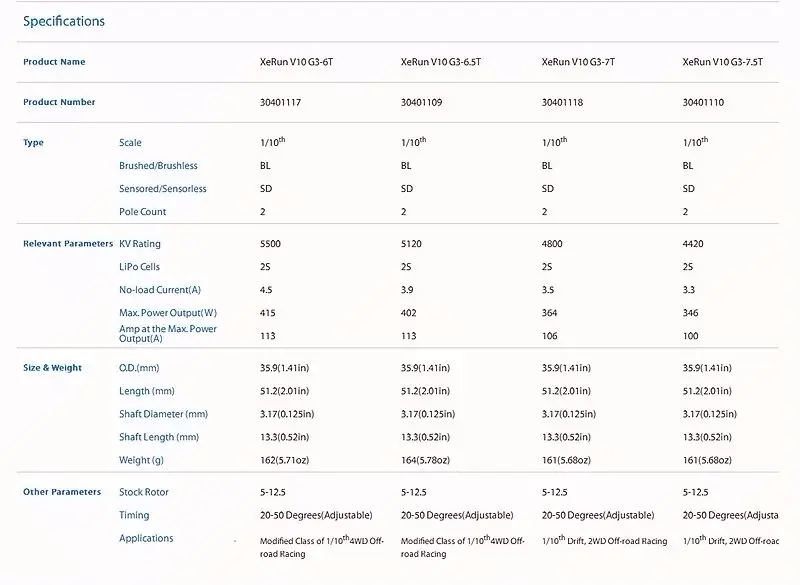This screenshot has width=800, height=585.
Task: Click the Specifications heading
Action: [64, 21]
